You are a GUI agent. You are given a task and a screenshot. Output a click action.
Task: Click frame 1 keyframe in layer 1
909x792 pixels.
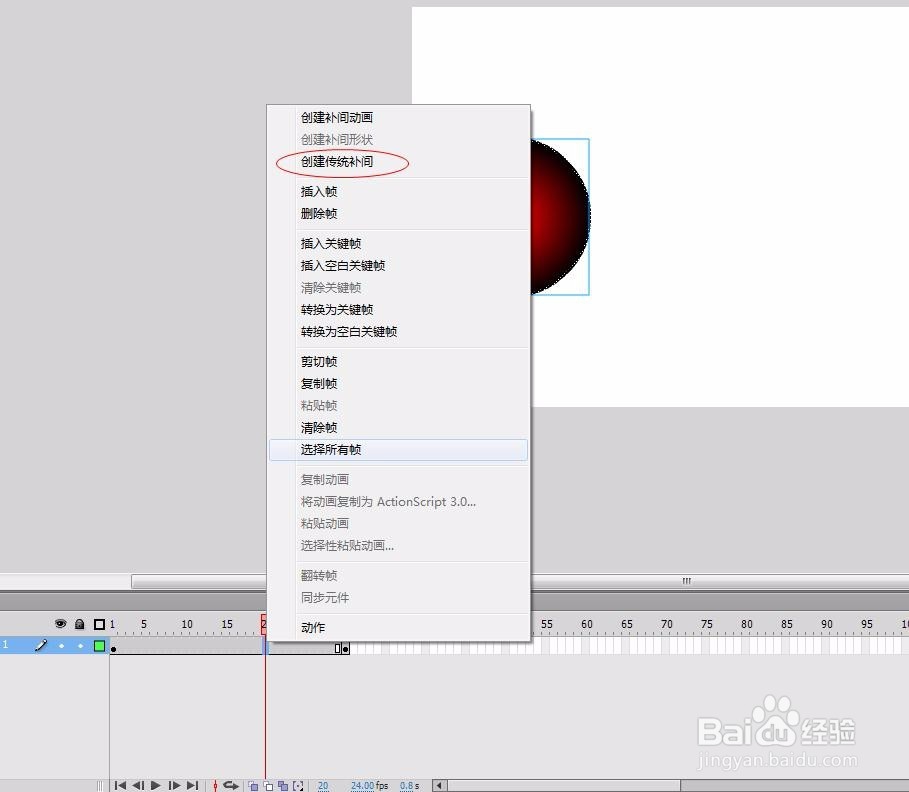(x=114, y=649)
